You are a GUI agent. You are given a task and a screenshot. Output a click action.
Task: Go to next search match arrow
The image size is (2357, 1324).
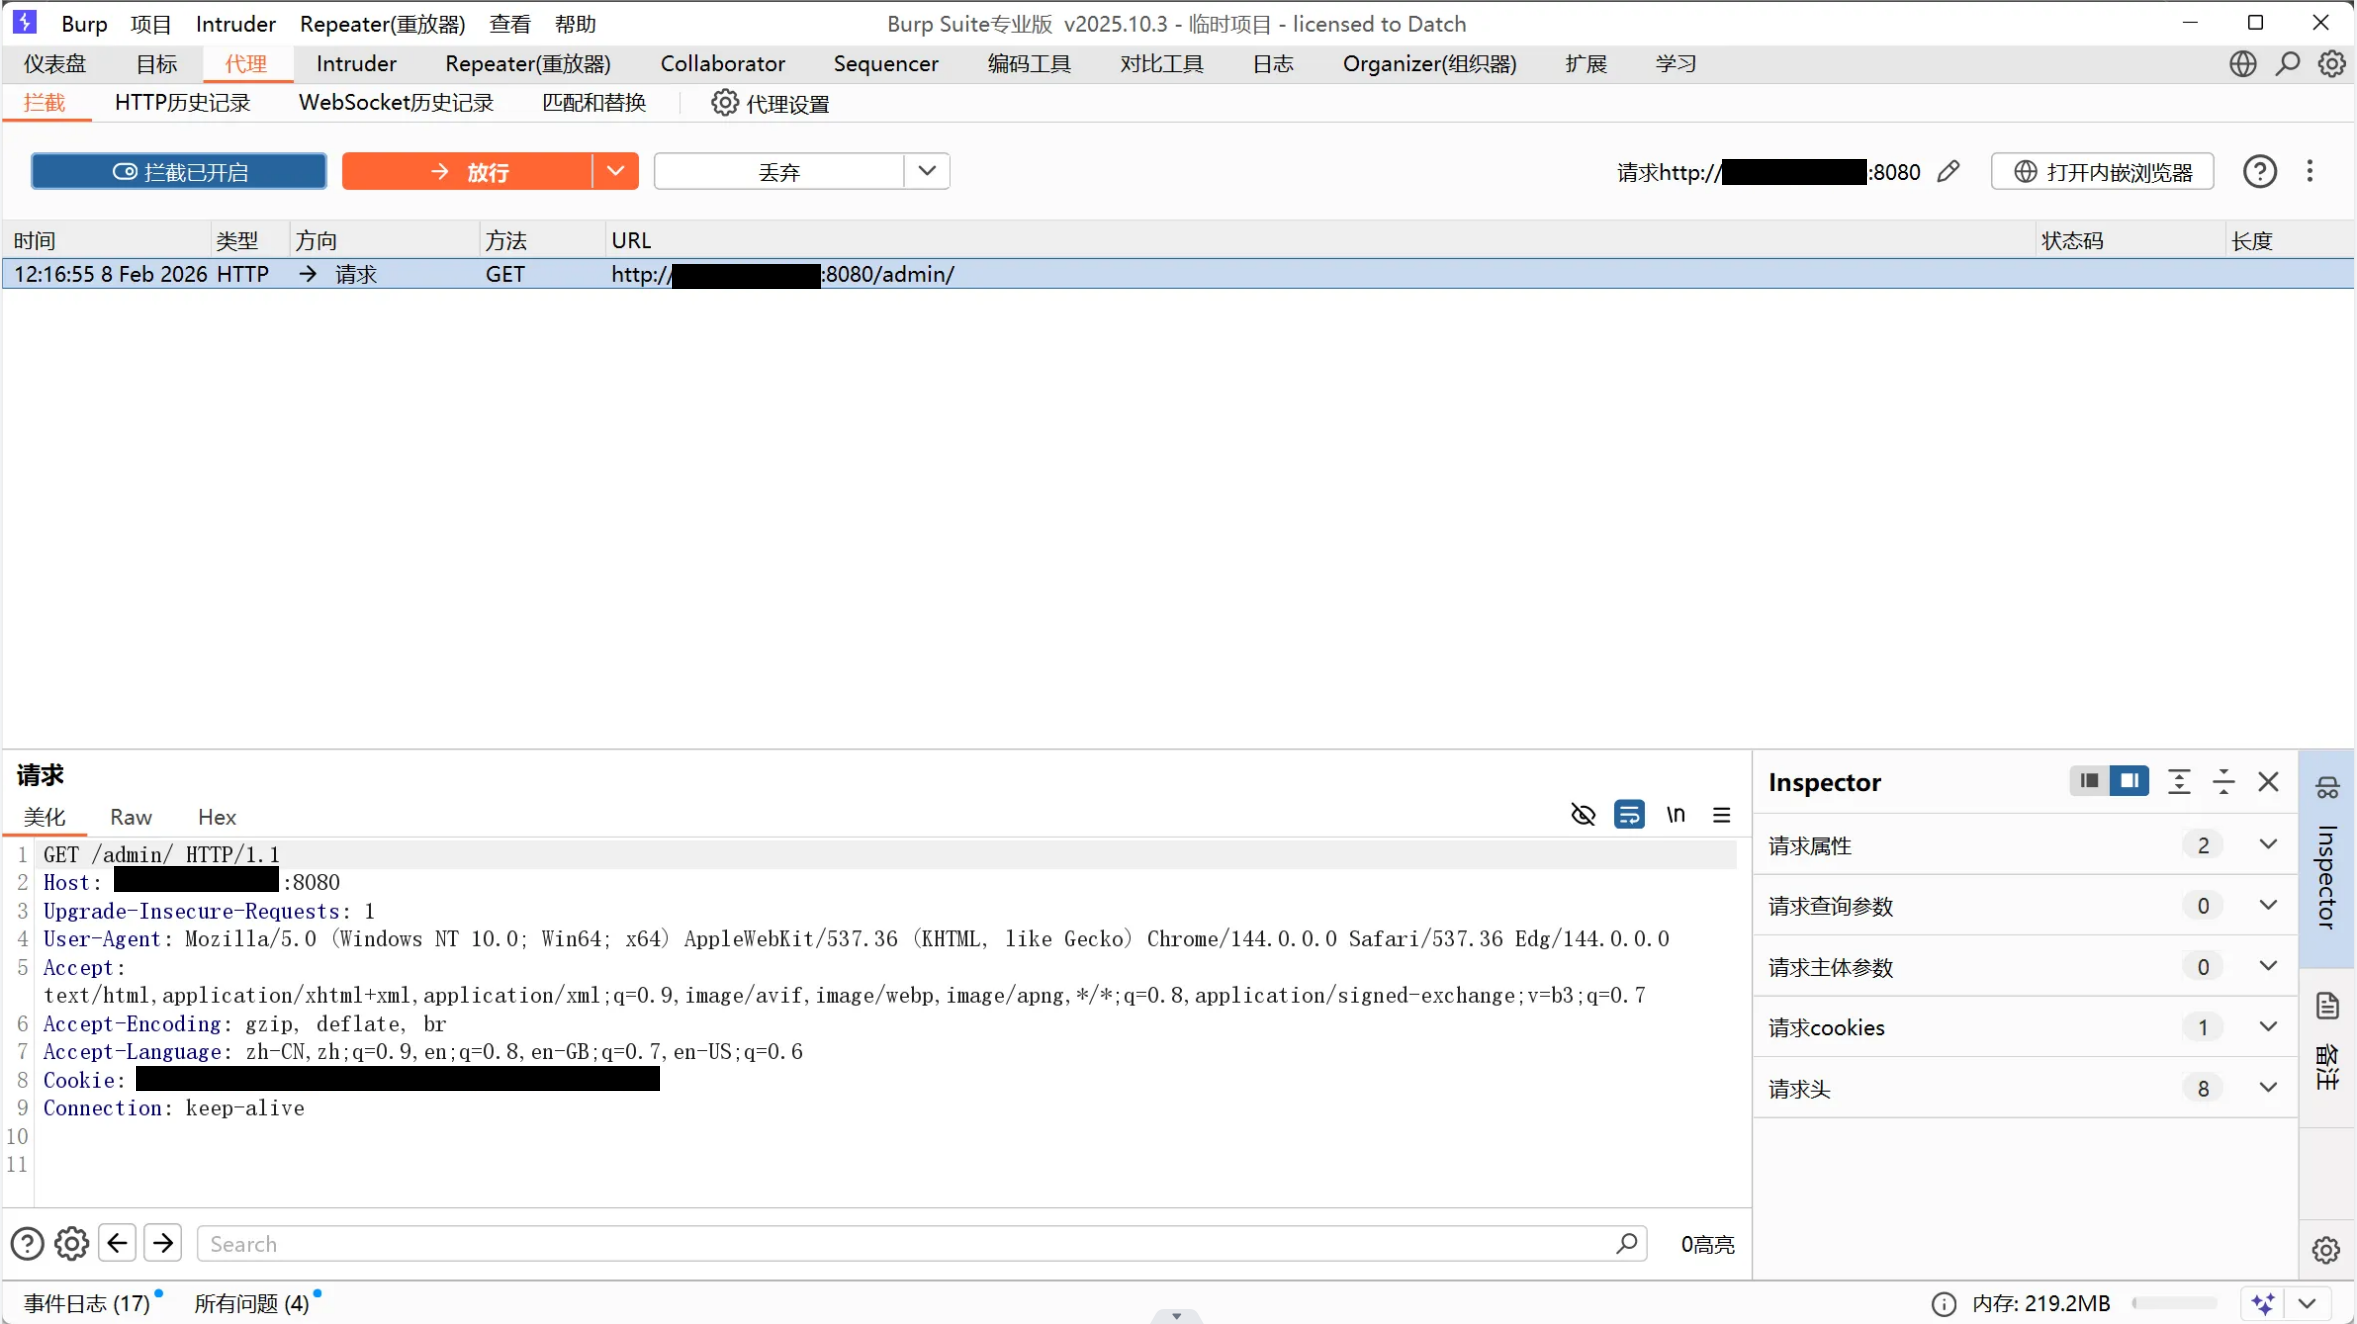click(163, 1243)
